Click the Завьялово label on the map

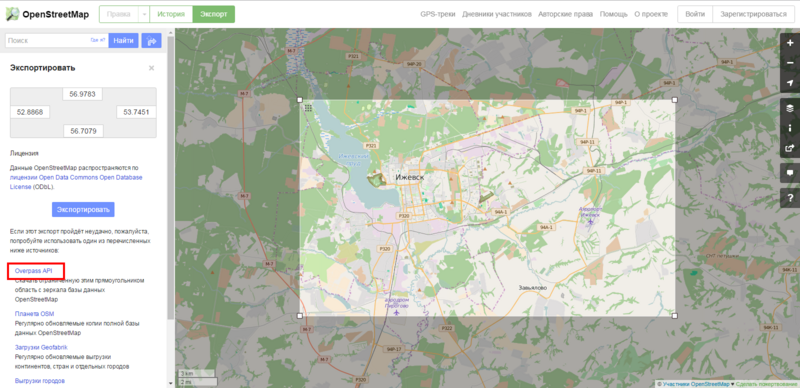click(x=532, y=288)
